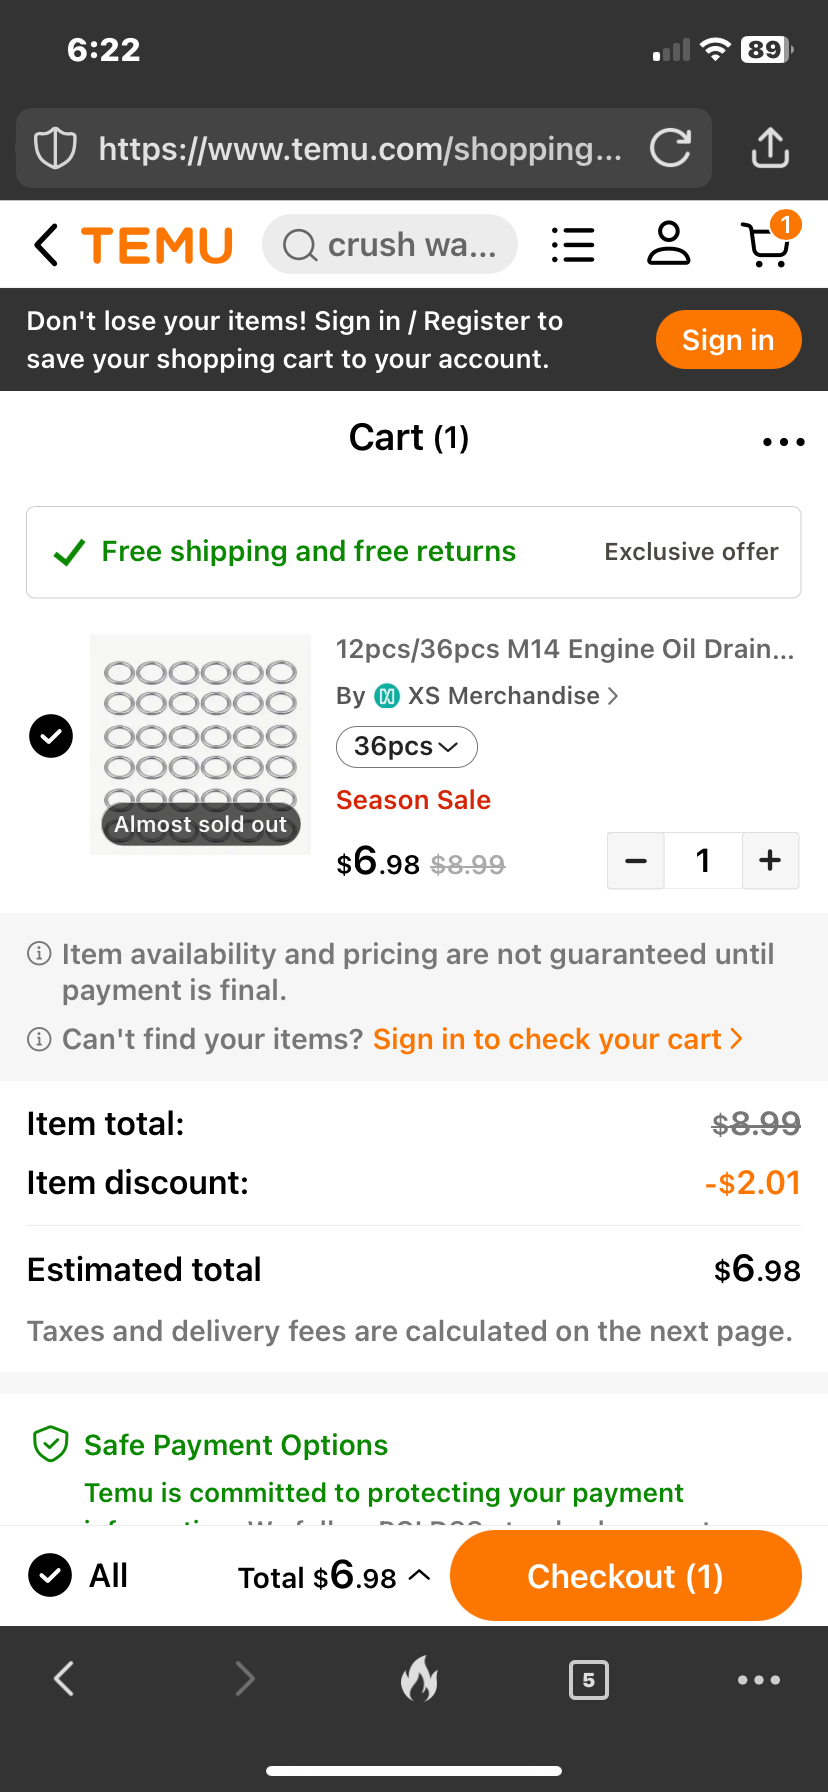Decrease item quantity with minus button
Screen dimensions: 828x1792
coord(636,860)
